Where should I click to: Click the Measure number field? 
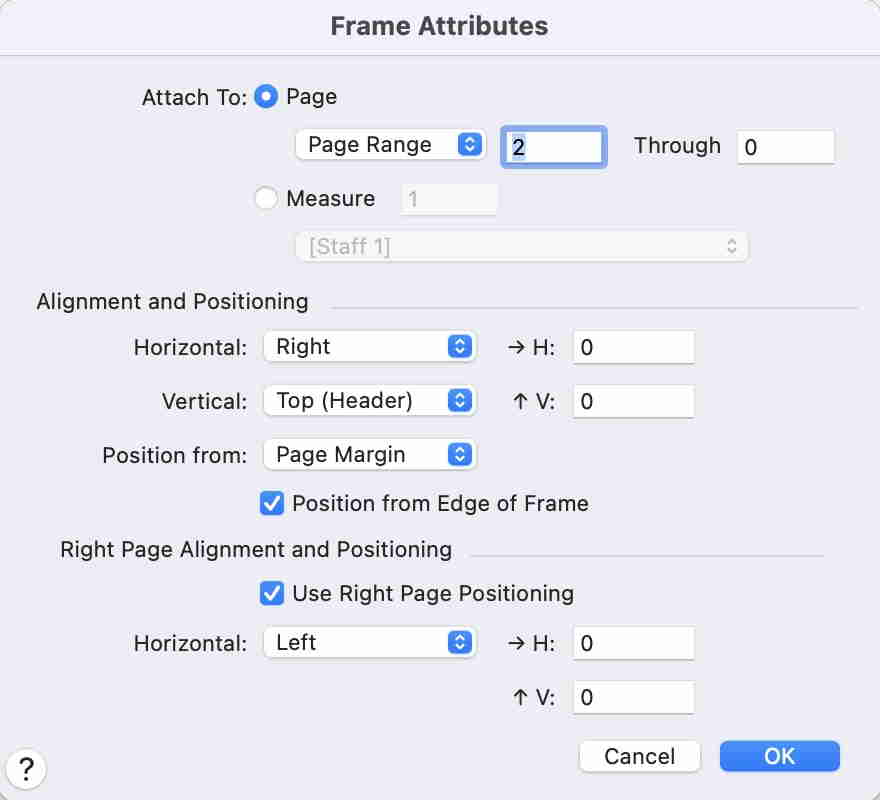point(449,200)
